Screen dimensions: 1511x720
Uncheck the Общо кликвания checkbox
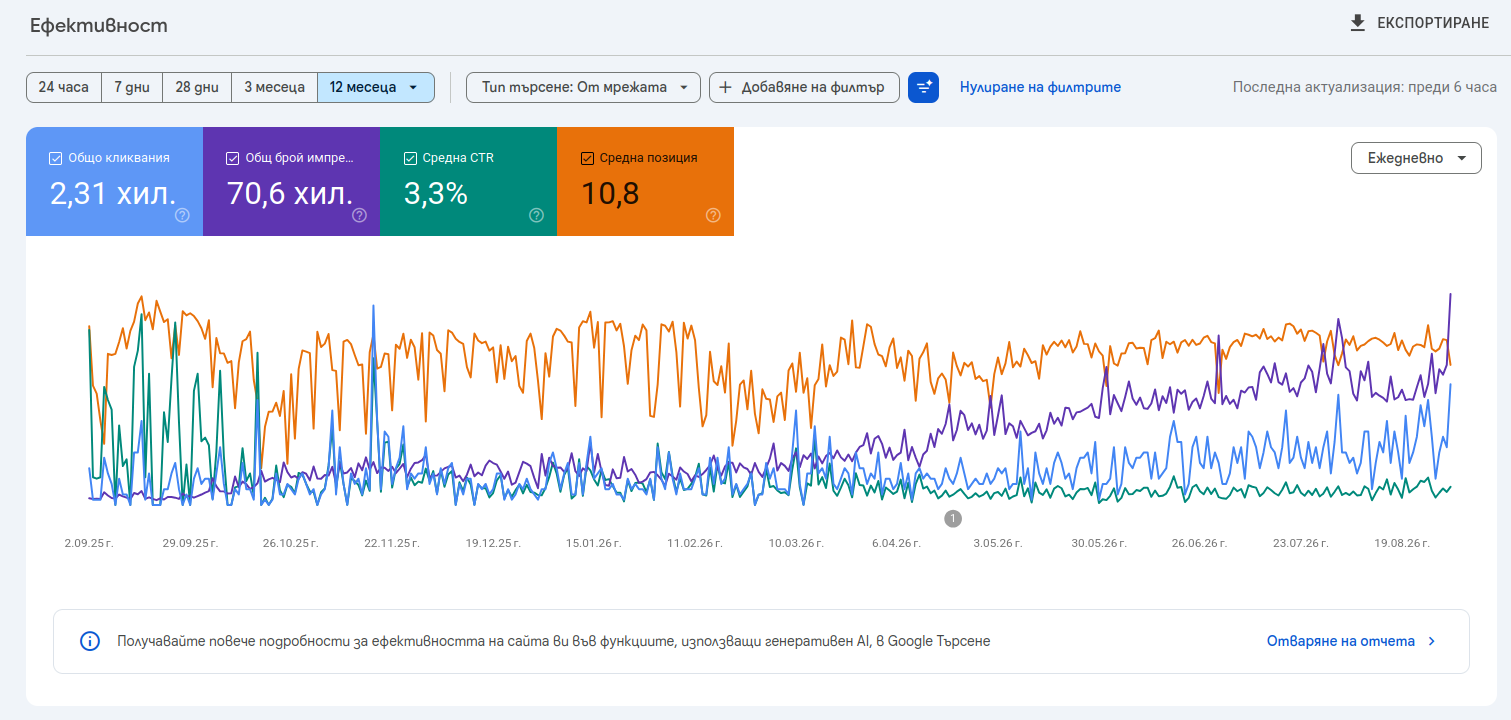(x=55, y=158)
